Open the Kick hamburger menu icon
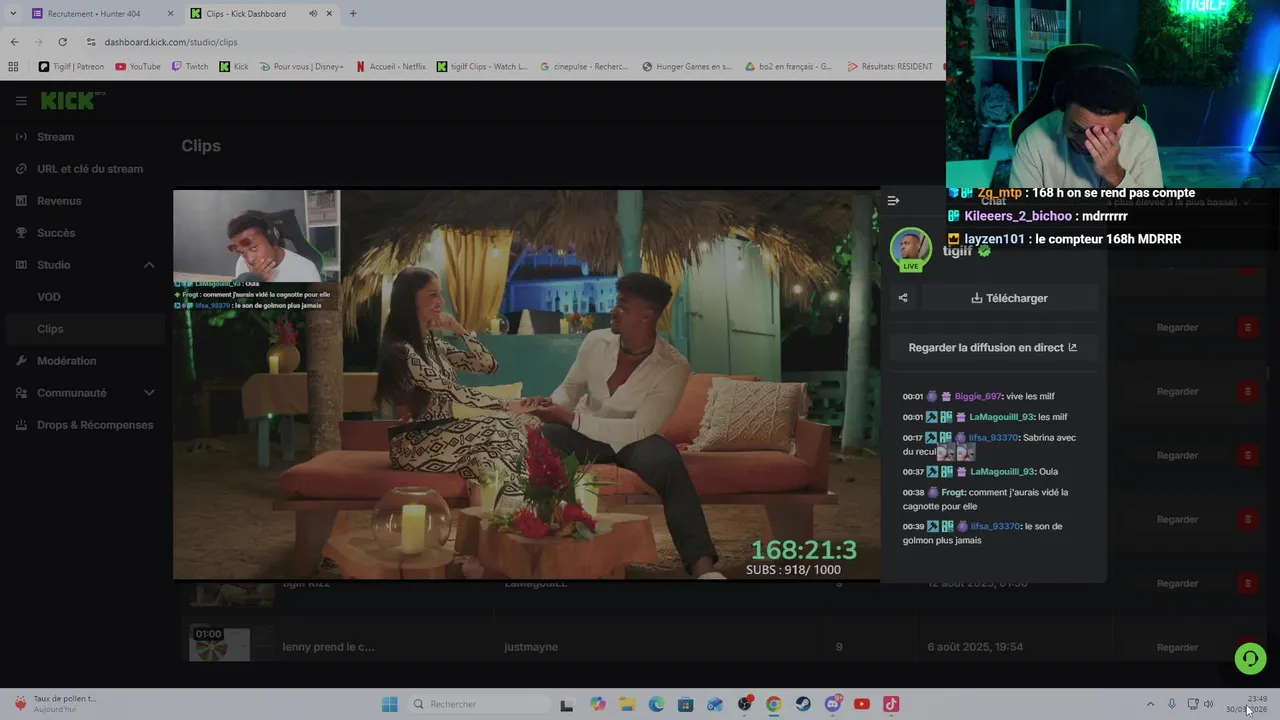 point(21,101)
